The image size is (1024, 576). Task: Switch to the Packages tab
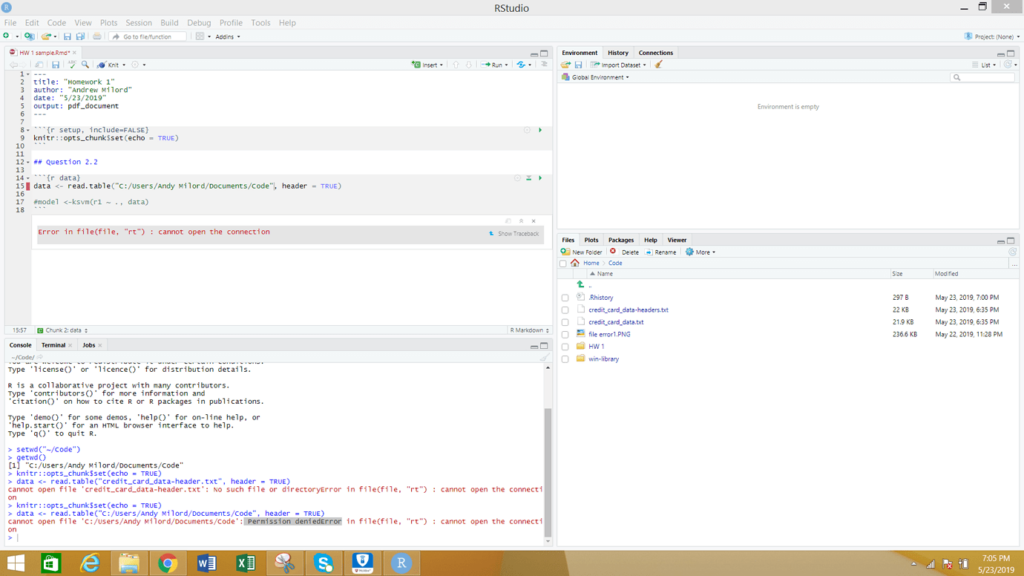[x=620, y=240]
